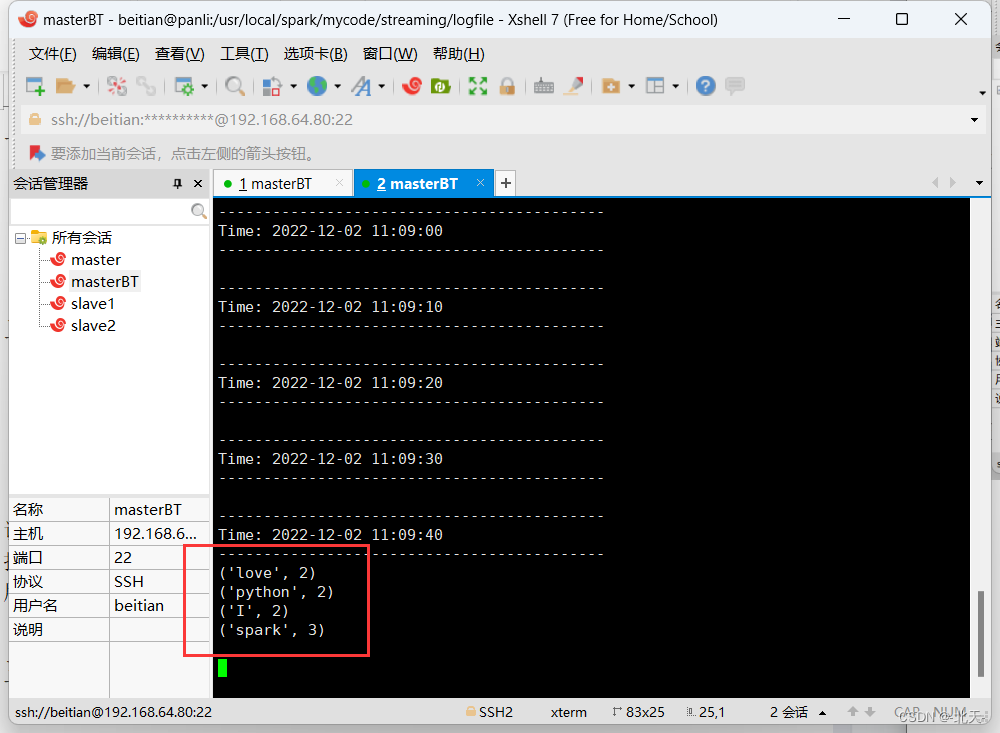
Task: Close the session manager panel
Action: [x=198, y=184]
